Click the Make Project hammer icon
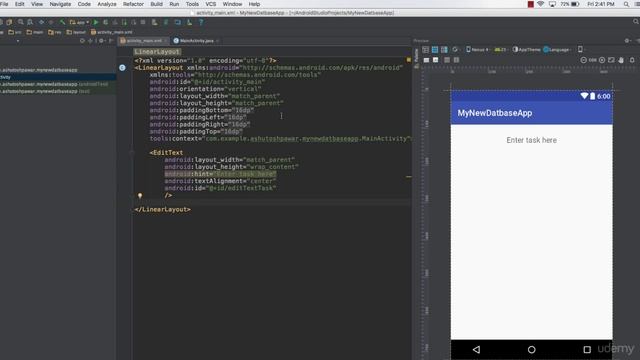 click(62, 22)
